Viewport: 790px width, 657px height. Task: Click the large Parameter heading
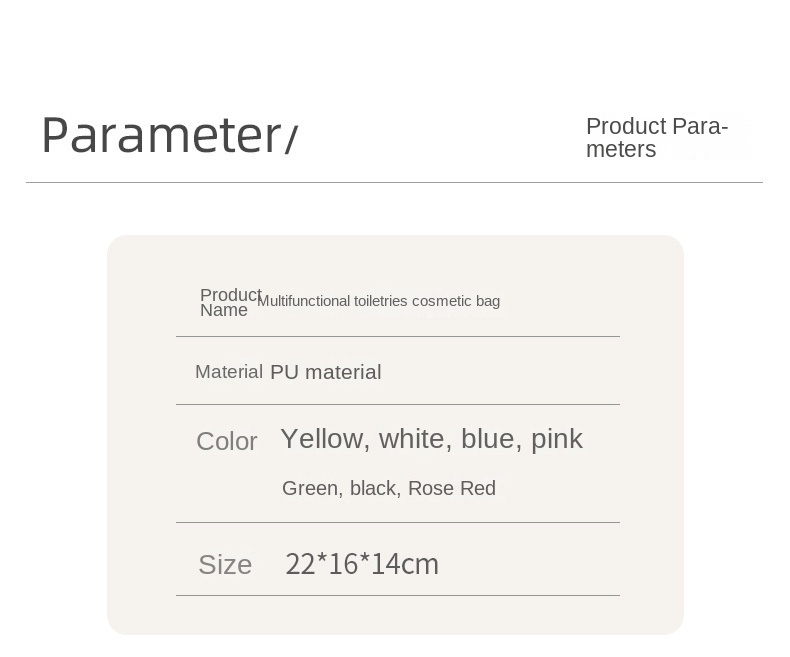[x=160, y=136]
